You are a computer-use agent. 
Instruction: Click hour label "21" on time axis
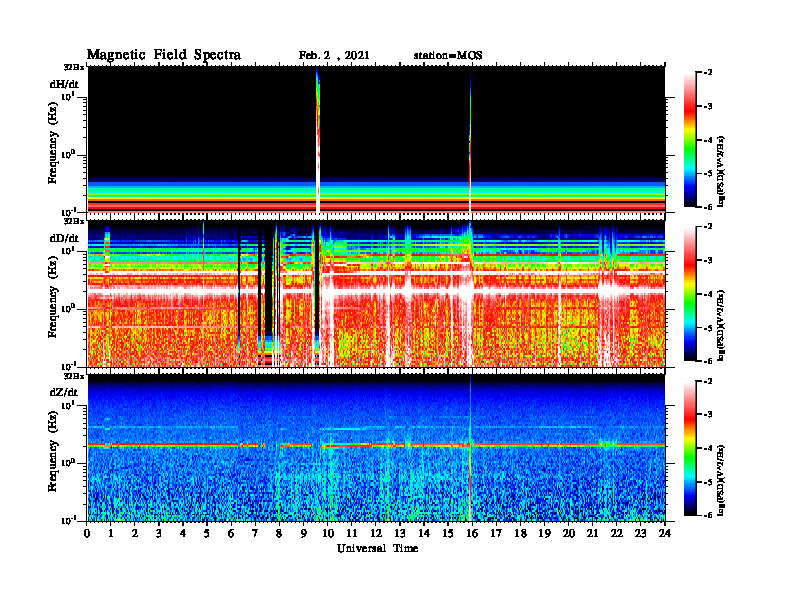pyautogui.click(x=592, y=533)
